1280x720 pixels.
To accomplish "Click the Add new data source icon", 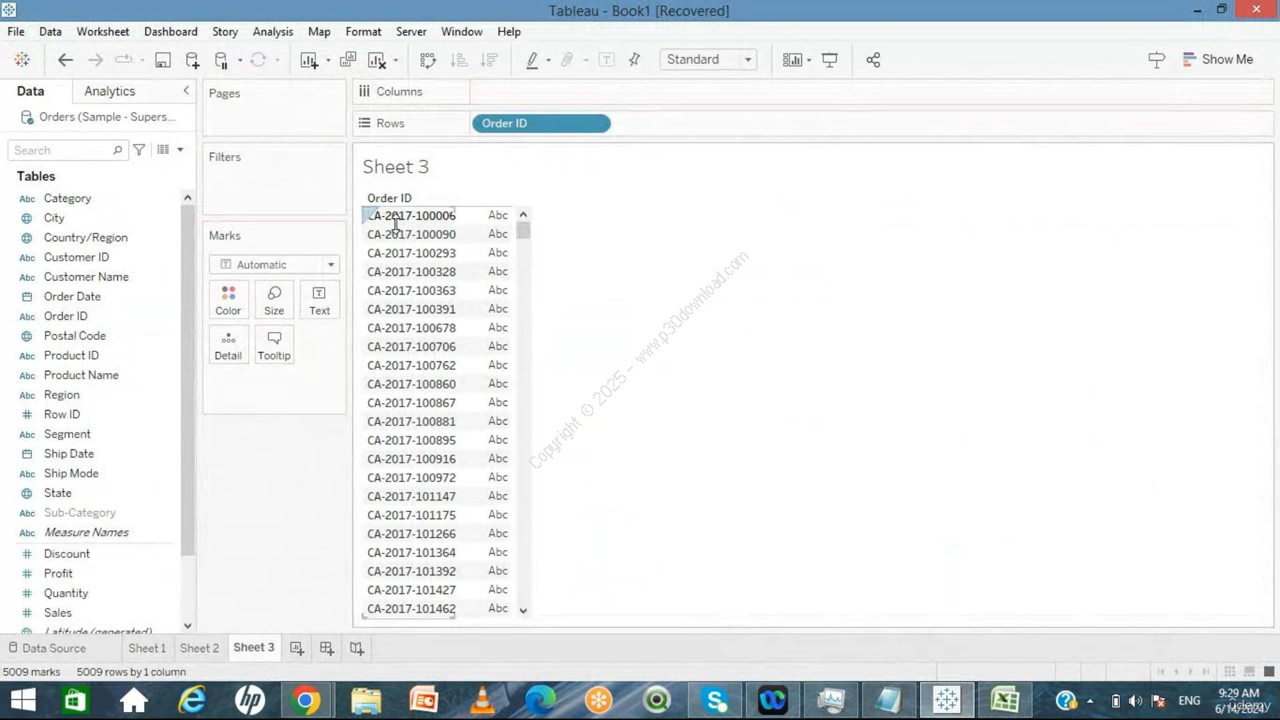I will 192,60.
